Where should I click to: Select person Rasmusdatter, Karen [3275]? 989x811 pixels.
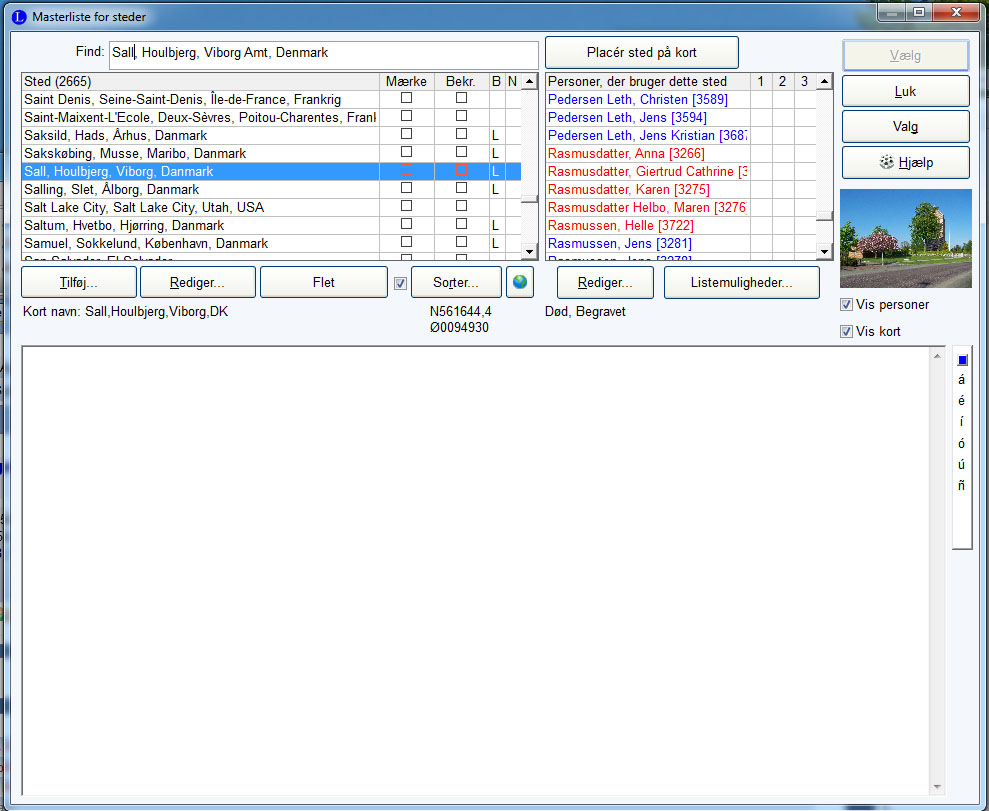pyautogui.click(x=648, y=189)
